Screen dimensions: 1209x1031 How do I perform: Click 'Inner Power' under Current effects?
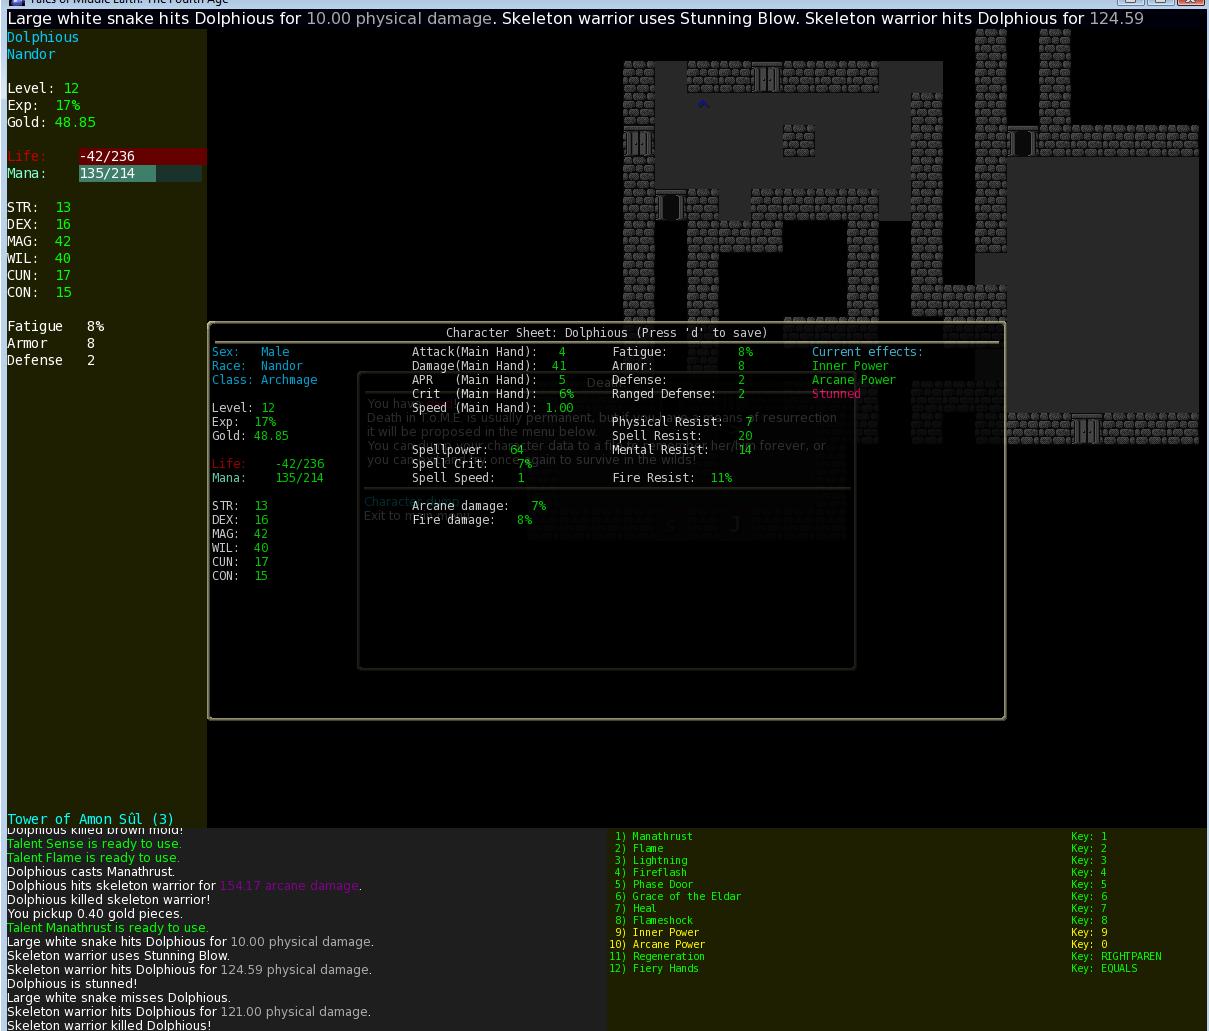click(850, 366)
